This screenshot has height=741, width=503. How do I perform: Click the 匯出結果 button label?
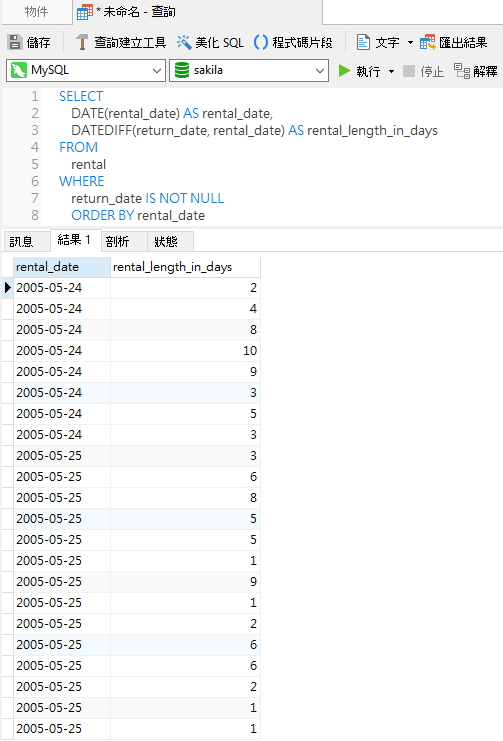coord(463,43)
